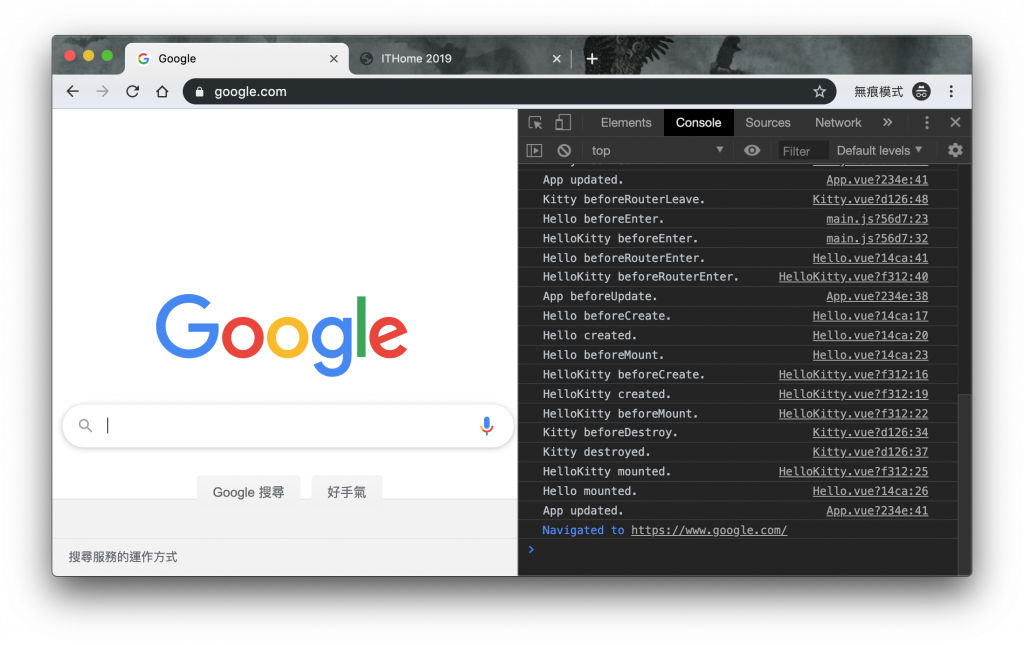
Task: Open the home page icon
Action: (x=162, y=91)
